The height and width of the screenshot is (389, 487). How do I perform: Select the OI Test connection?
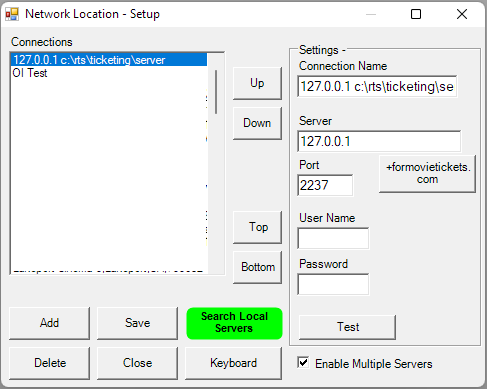coord(109,73)
